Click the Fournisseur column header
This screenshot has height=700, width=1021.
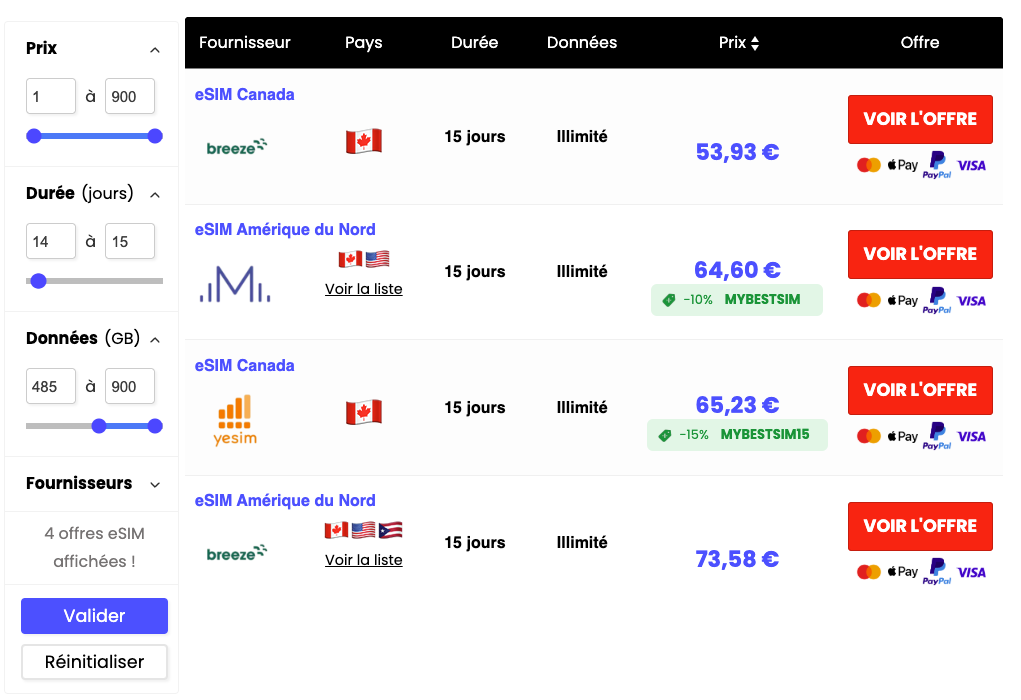tap(245, 43)
